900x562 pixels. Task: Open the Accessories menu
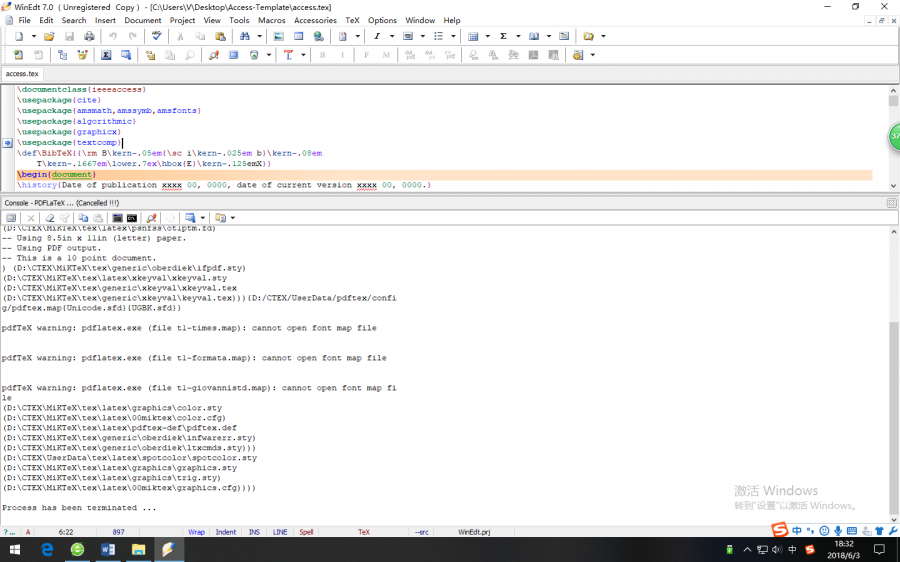click(315, 20)
